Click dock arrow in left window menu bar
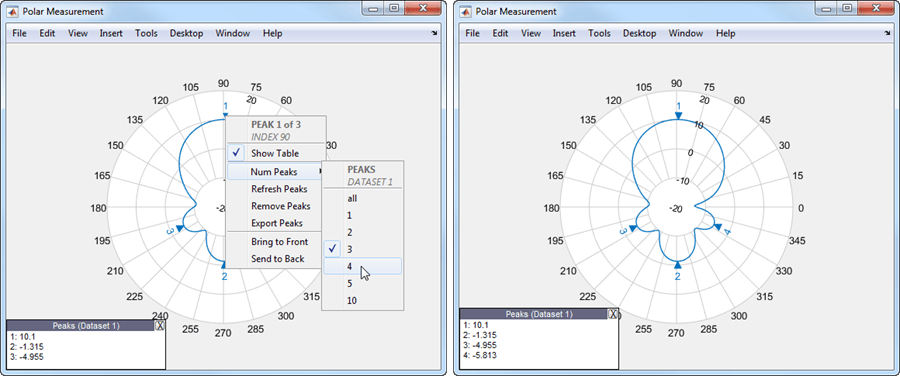900x376 pixels. pyautogui.click(x=434, y=34)
